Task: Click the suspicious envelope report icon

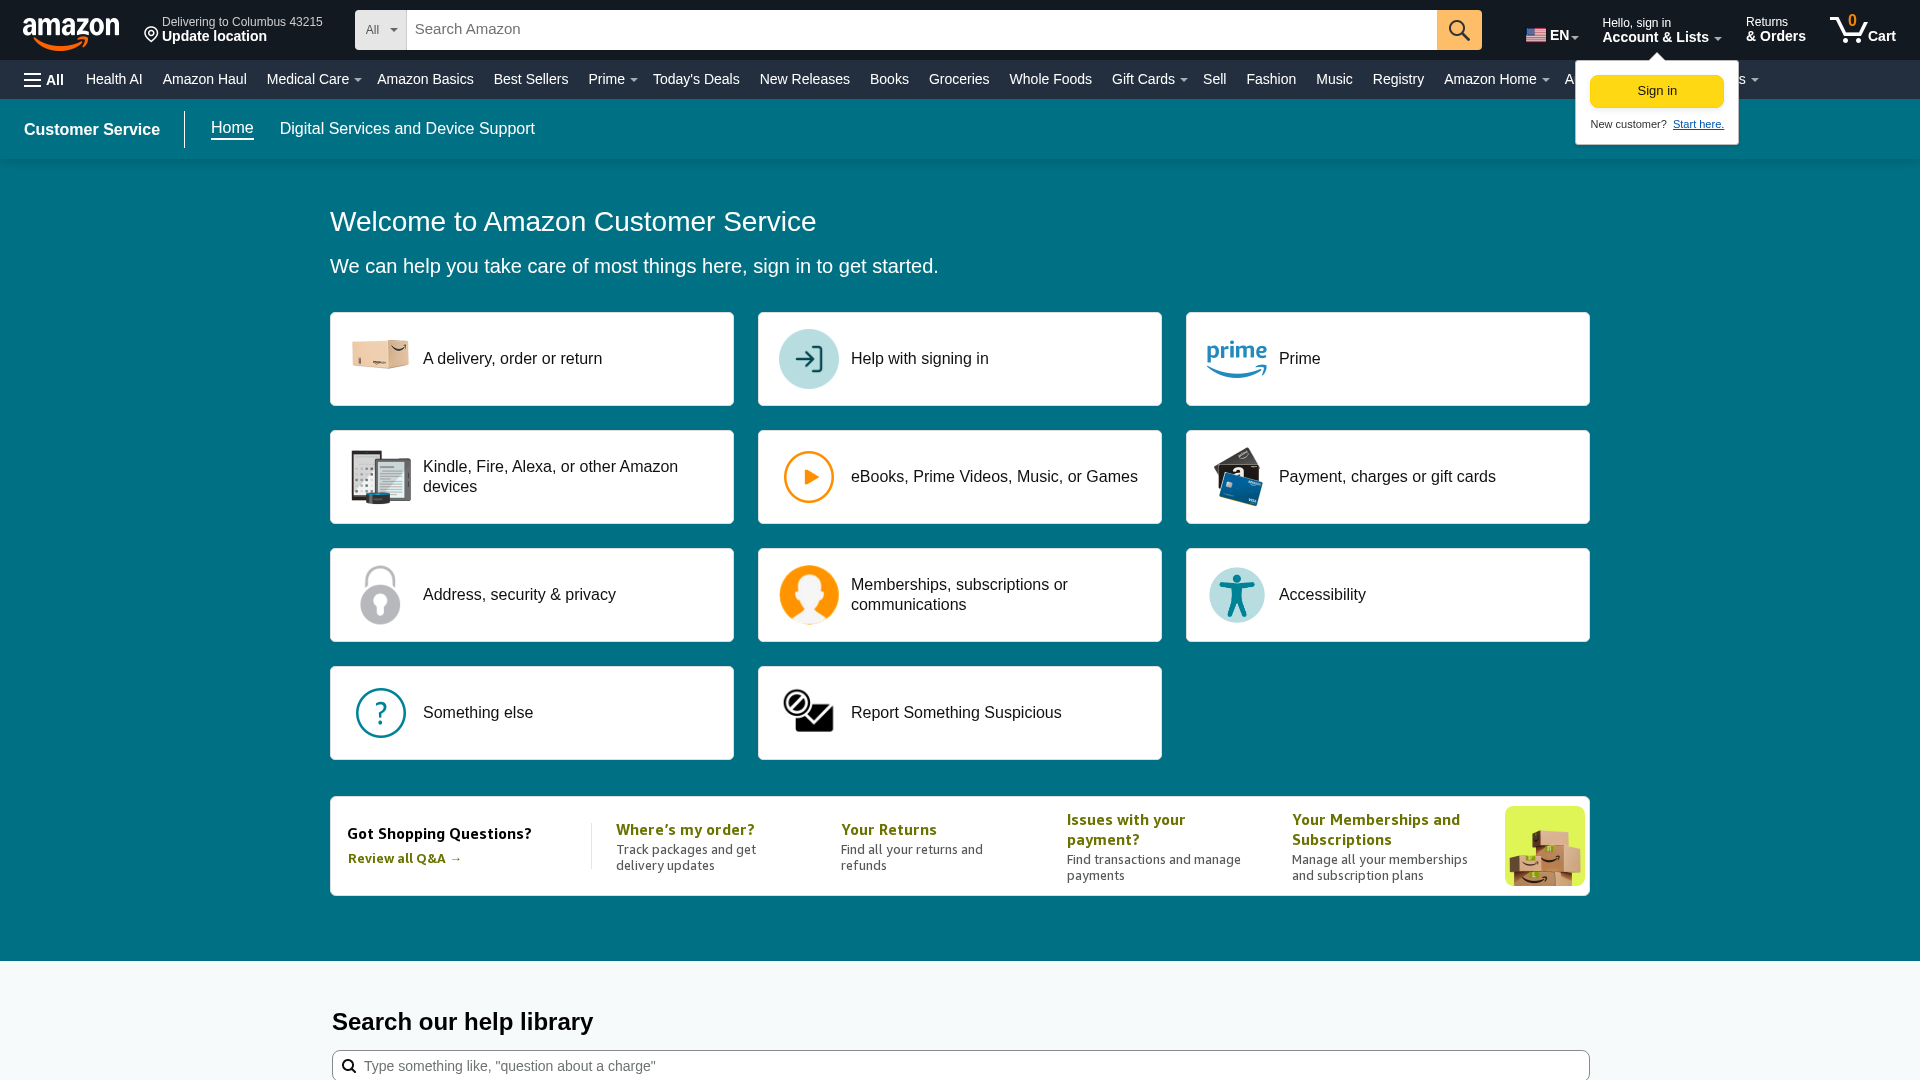Action: click(808, 711)
